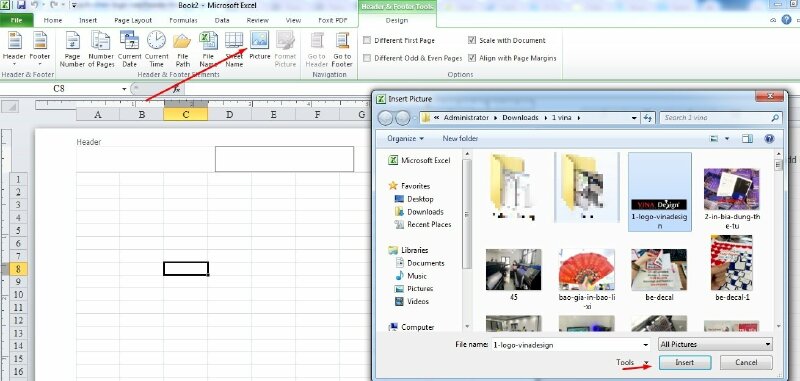The height and width of the screenshot is (381, 800).
Task: Click the dialog help icon
Action: 769,139
